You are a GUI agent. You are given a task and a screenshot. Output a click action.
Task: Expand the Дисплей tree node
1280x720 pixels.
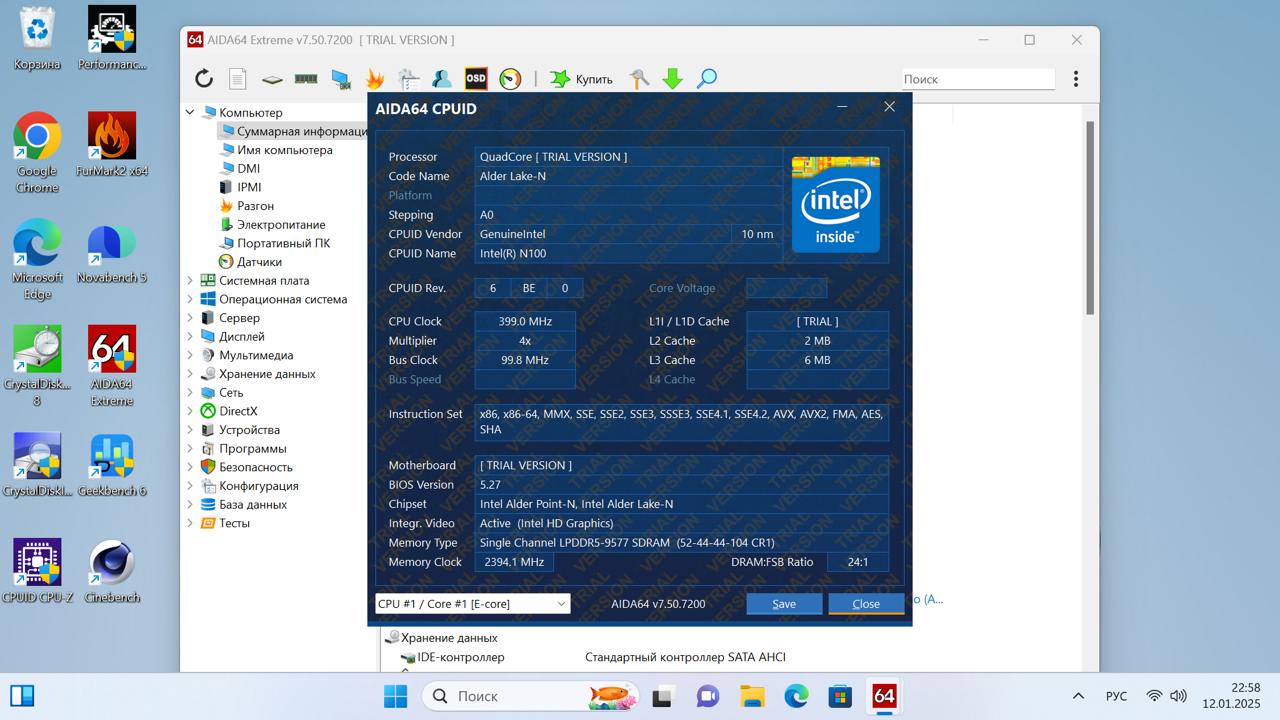[190, 337]
